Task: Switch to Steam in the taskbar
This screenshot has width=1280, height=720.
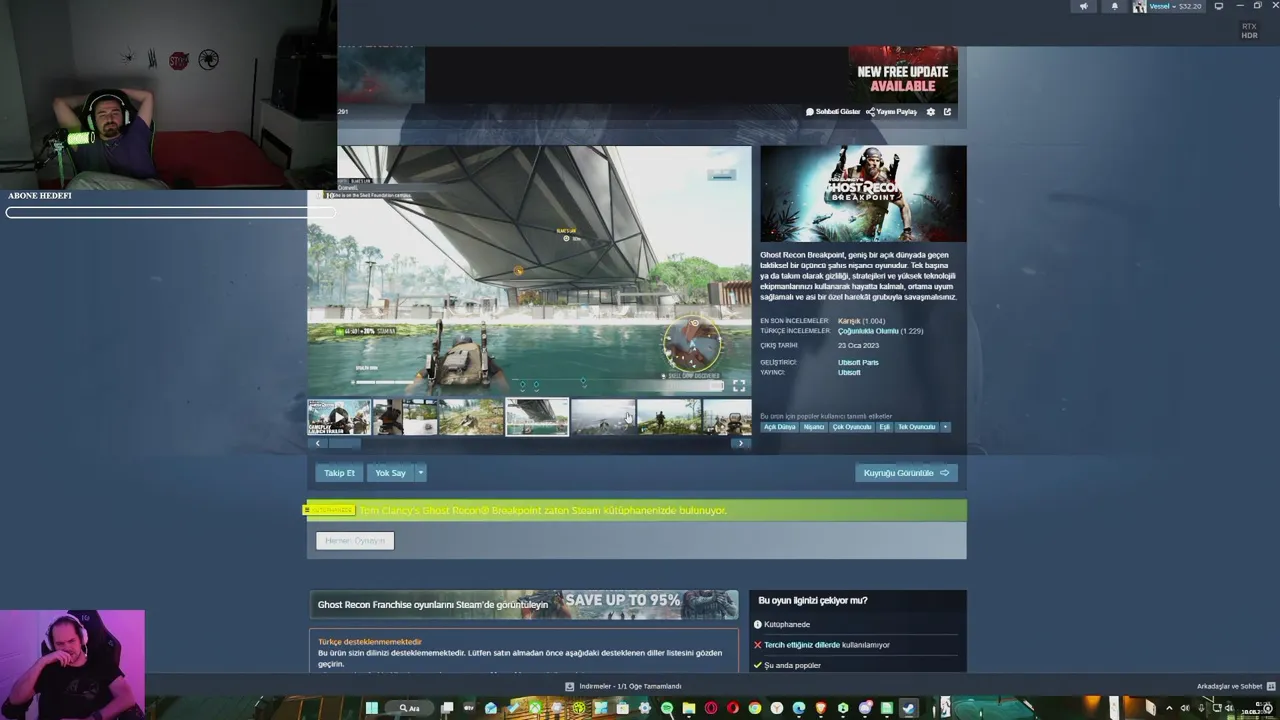Action: (908, 708)
